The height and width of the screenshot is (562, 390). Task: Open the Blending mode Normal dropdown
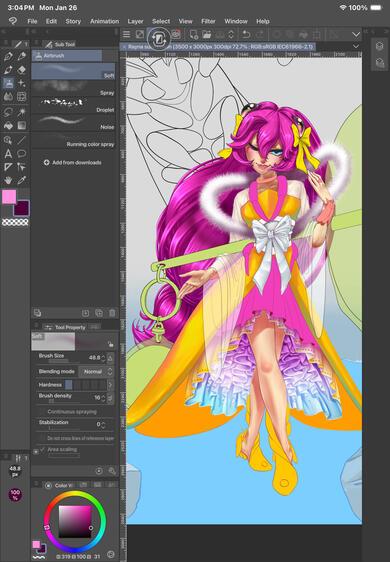pos(96,372)
